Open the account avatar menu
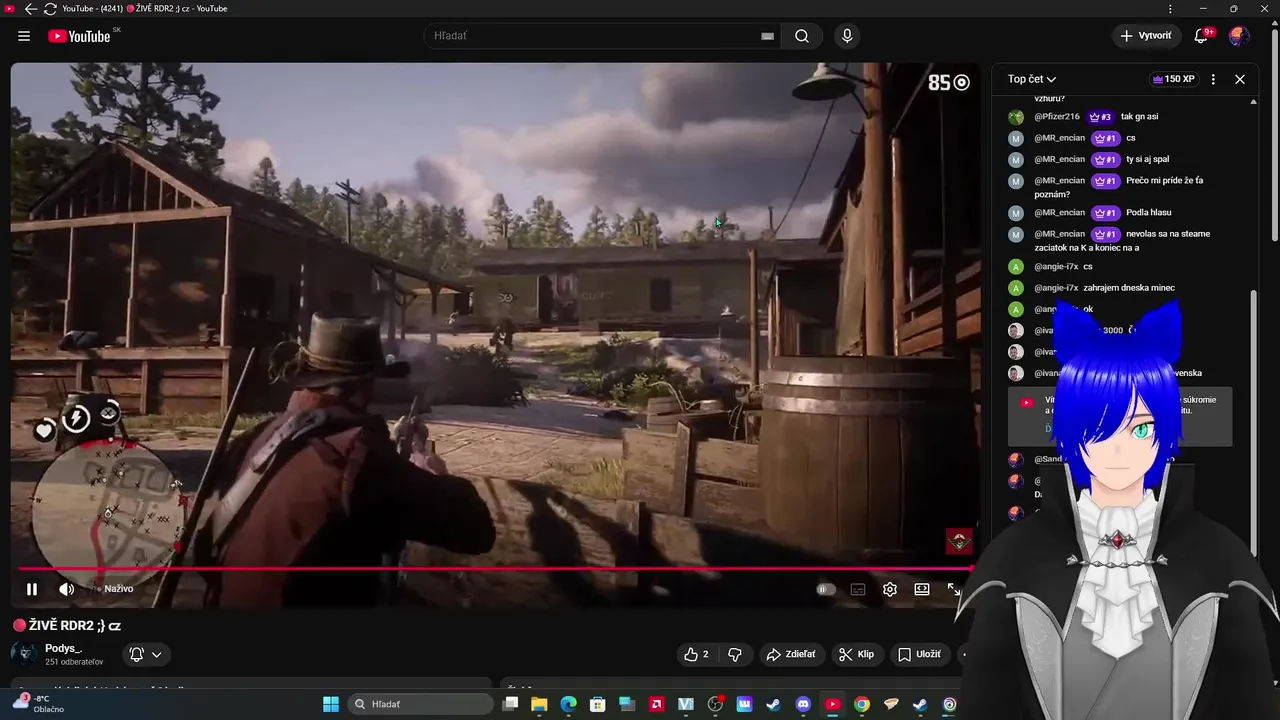The height and width of the screenshot is (720, 1280). pyautogui.click(x=1239, y=36)
